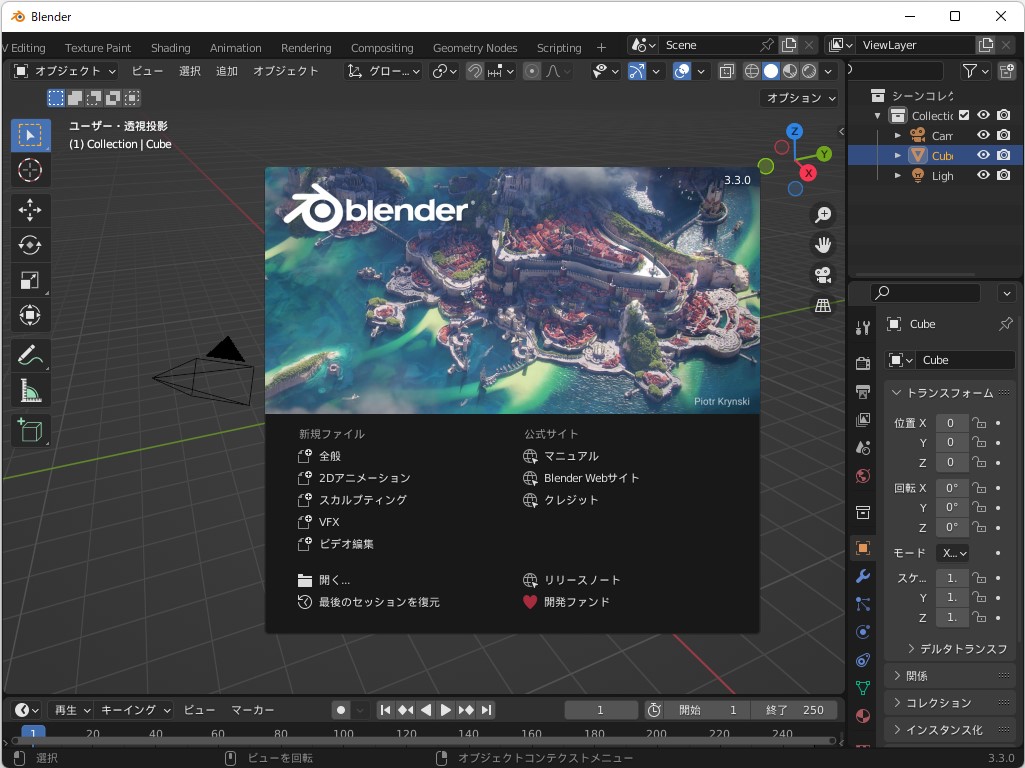Image resolution: width=1025 pixels, height=768 pixels.
Task: Select the Annotate tool
Action: click(x=30, y=353)
